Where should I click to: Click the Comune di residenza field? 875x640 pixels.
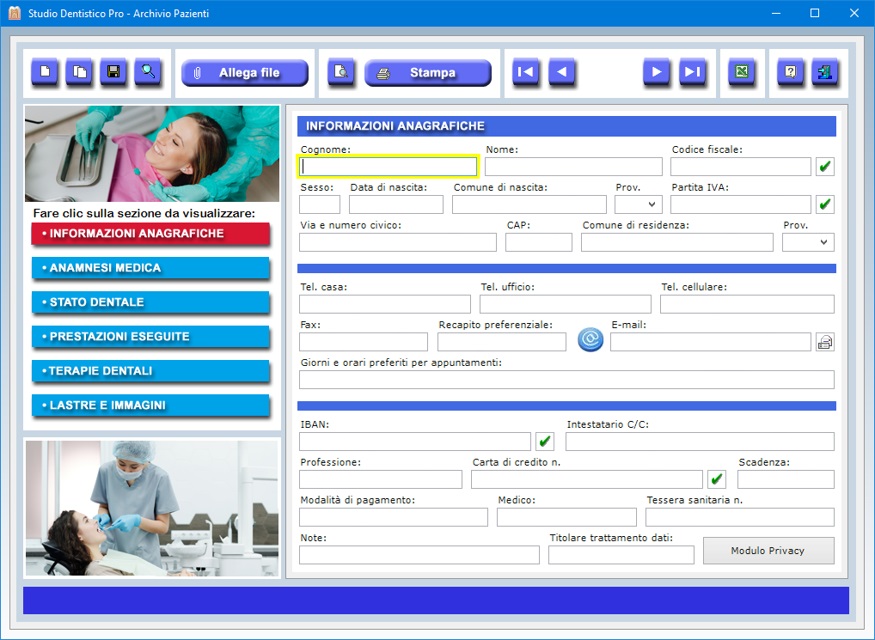[677, 242]
